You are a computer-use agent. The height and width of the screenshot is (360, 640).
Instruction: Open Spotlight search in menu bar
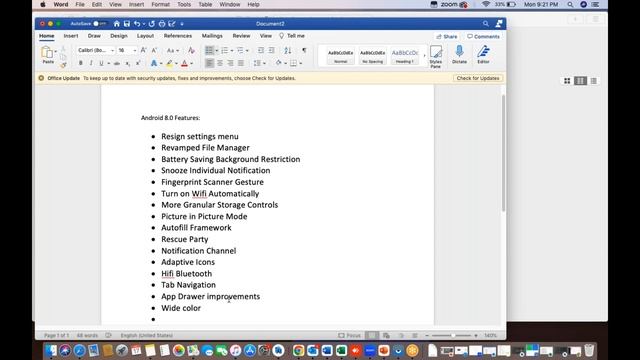(570, 4)
